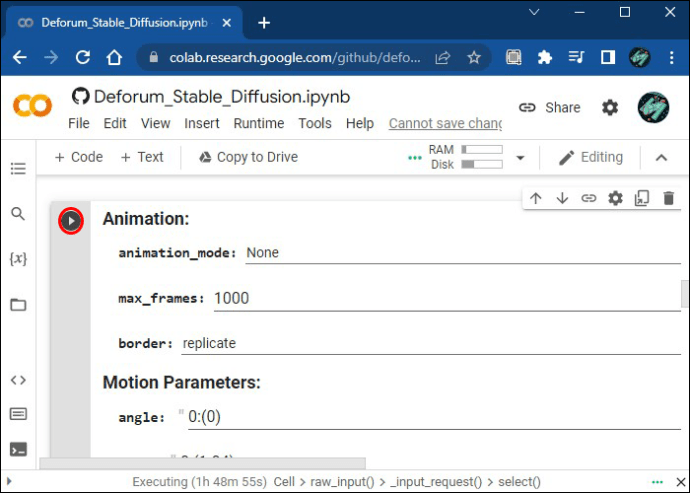Open find and replace in the sidebar
The height and width of the screenshot is (493, 690).
(18, 213)
